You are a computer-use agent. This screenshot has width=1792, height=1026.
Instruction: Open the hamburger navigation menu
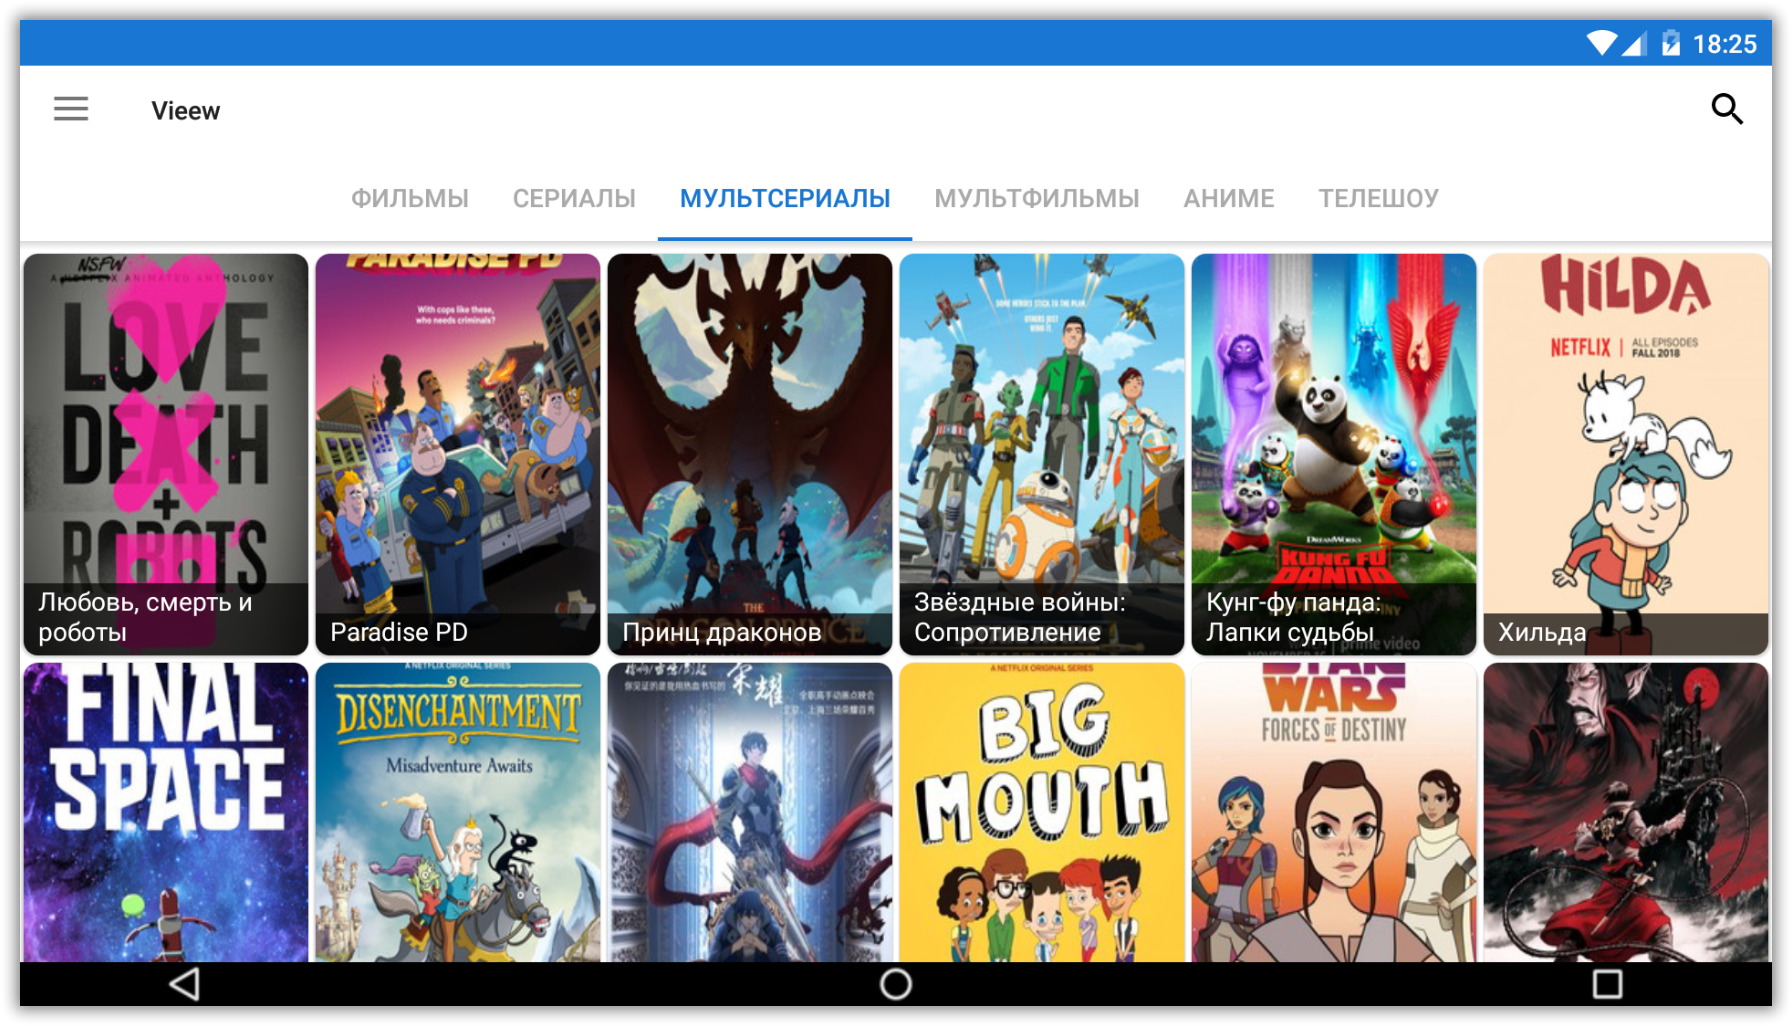71,109
